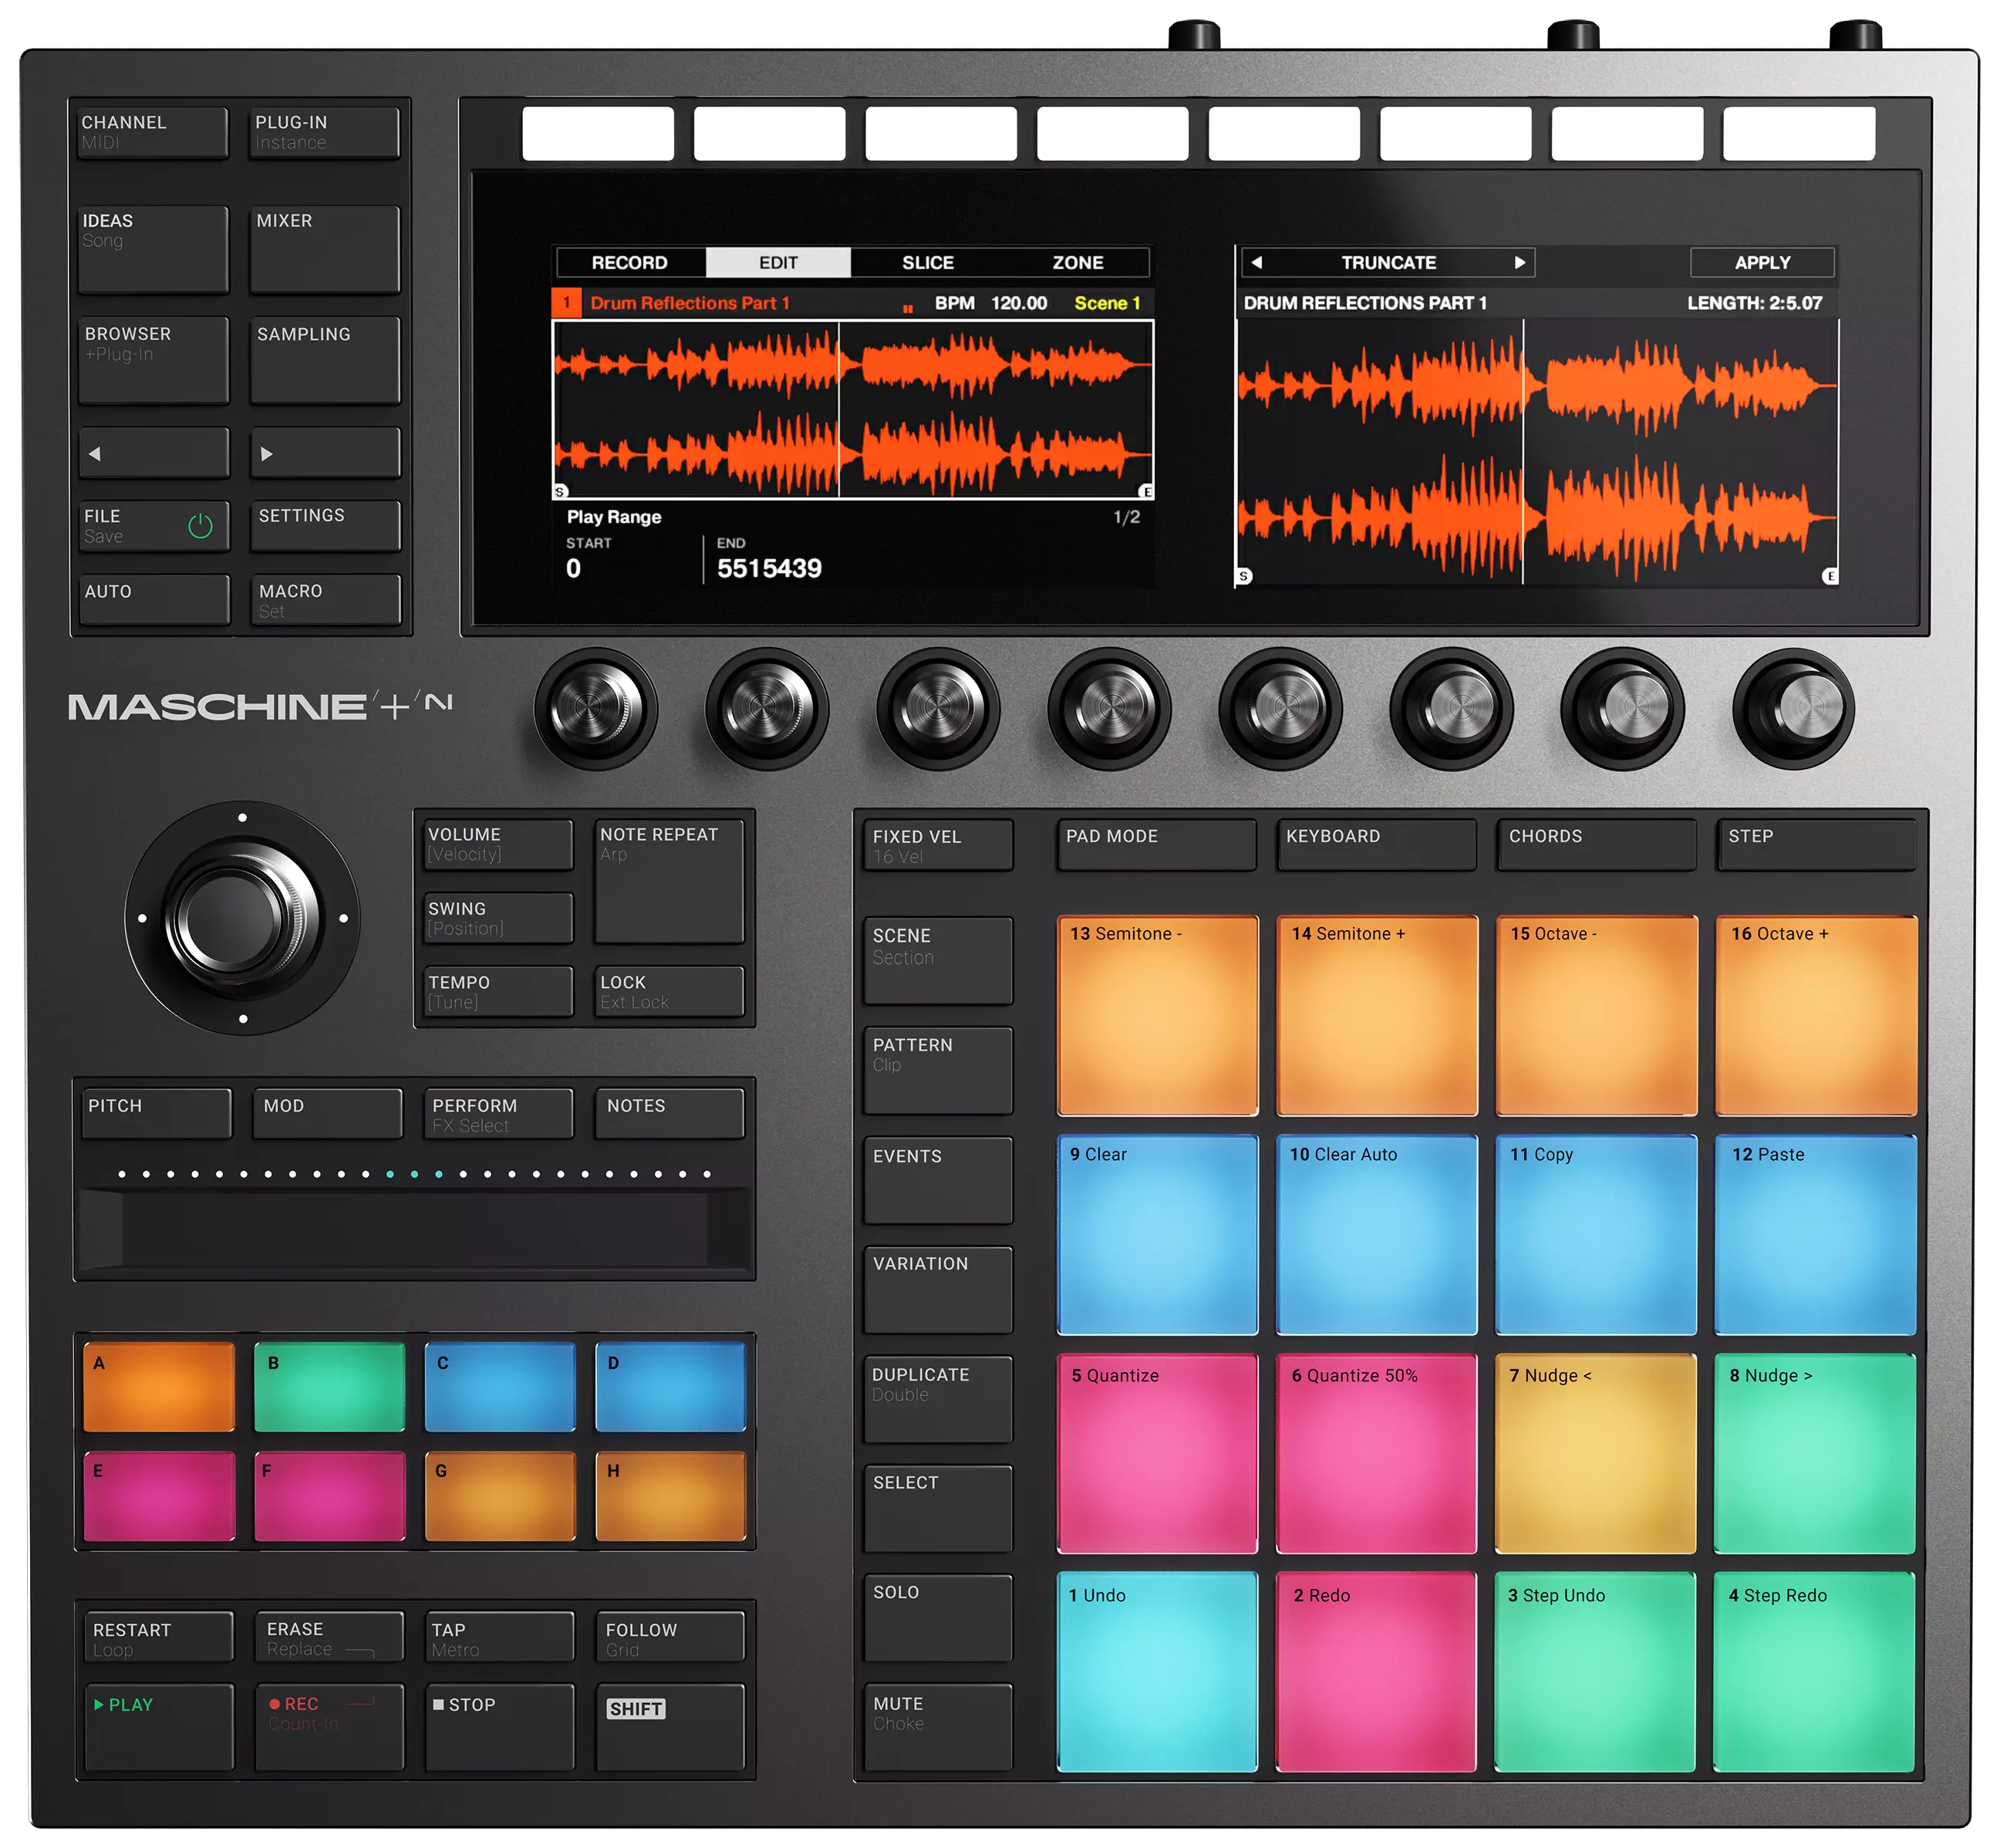Image resolution: width=2000 pixels, height=1848 pixels.
Task: Click APPLY on the right display
Action: click(x=1762, y=262)
